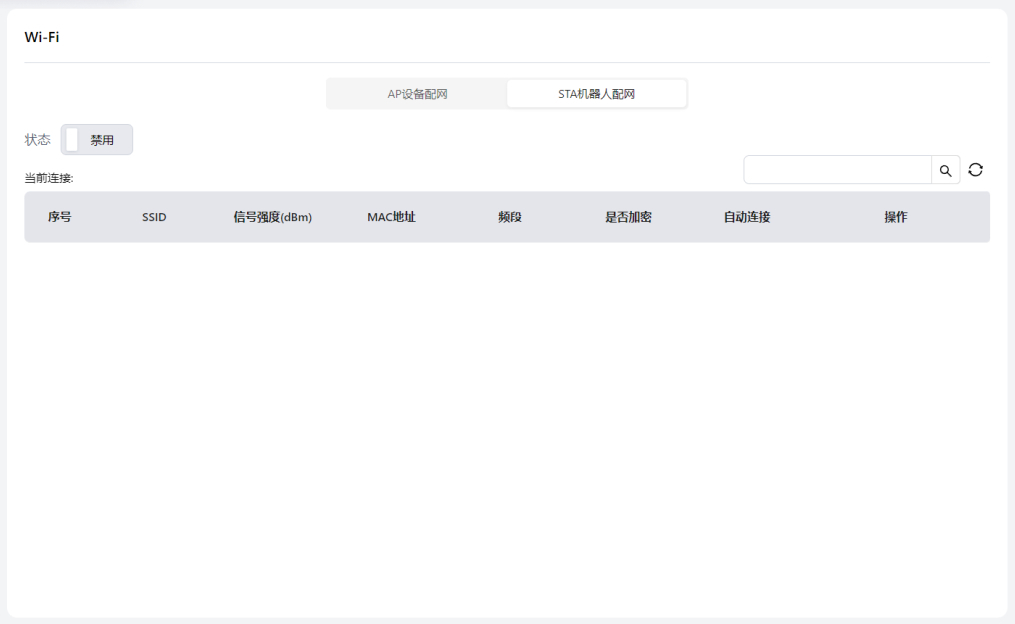This screenshot has height=624, width=1015.
Task: Focus the Wi-Fi search input field
Action: [837, 170]
